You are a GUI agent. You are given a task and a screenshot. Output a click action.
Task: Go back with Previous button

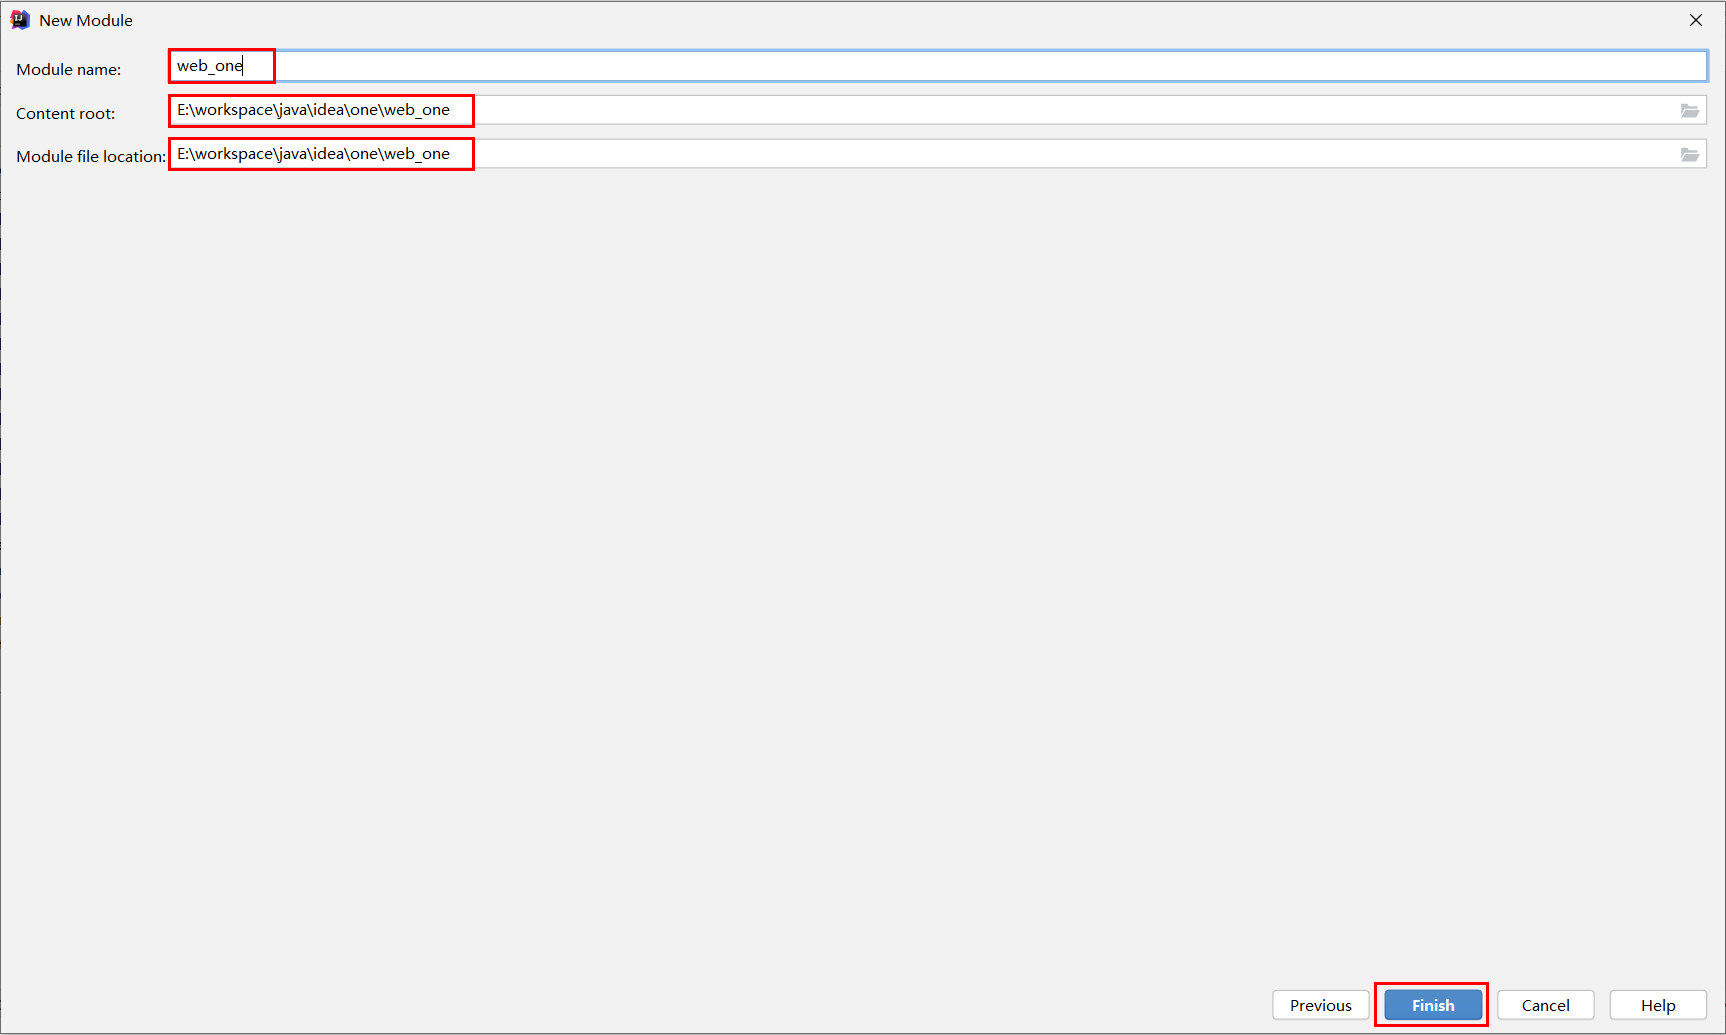[1320, 1005]
